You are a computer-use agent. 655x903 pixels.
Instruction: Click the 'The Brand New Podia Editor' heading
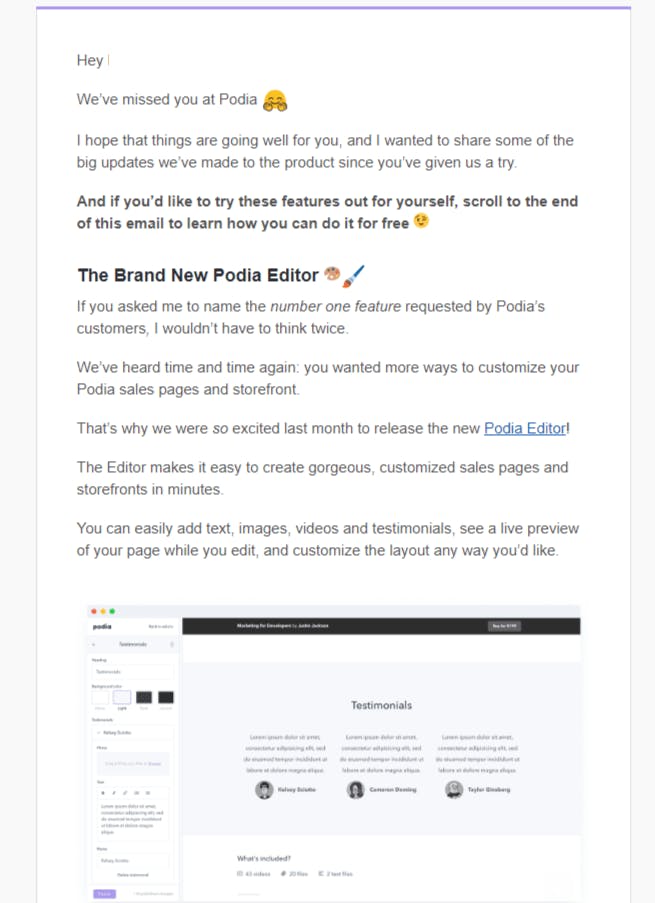198,275
